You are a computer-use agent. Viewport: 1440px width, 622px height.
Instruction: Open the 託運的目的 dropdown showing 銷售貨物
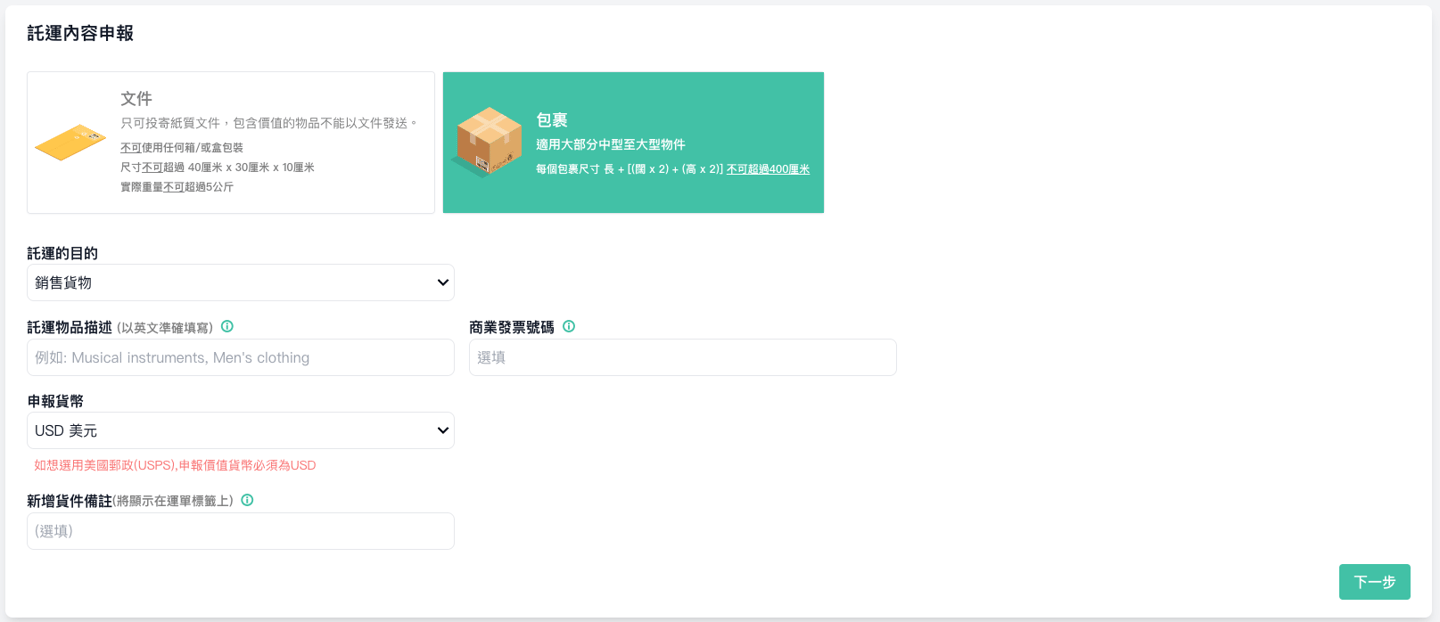pyautogui.click(x=240, y=283)
